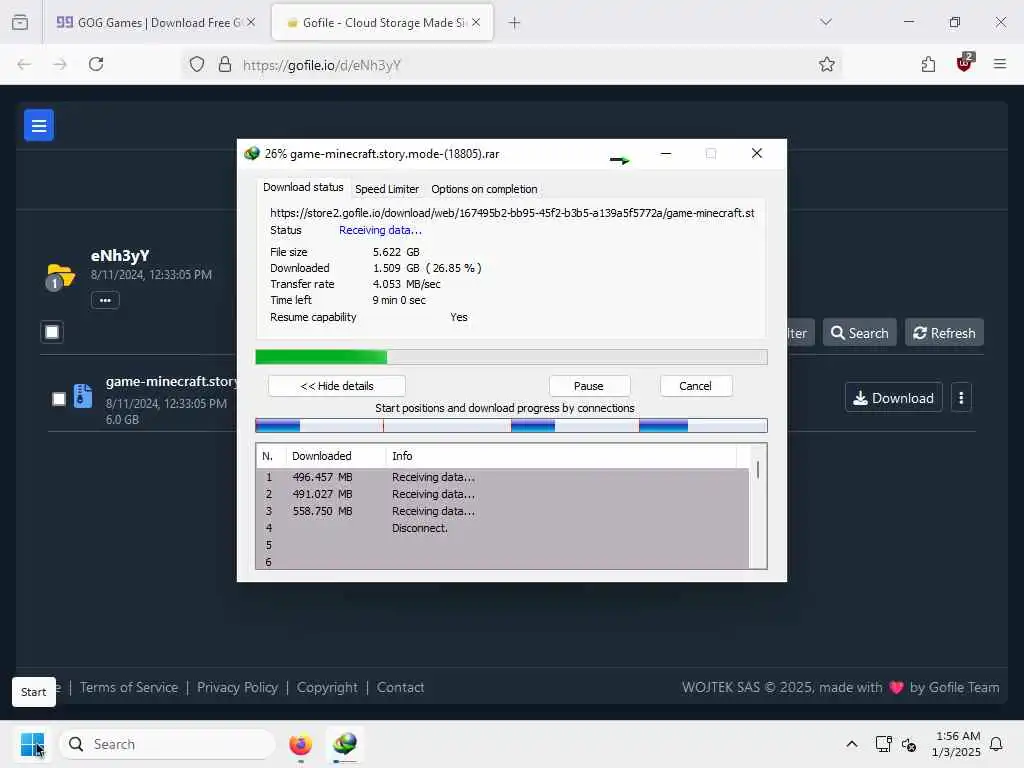Select connection row 2 with 491.027 MB
Image resolution: width=1024 pixels, height=768 pixels.
(x=502, y=494)
